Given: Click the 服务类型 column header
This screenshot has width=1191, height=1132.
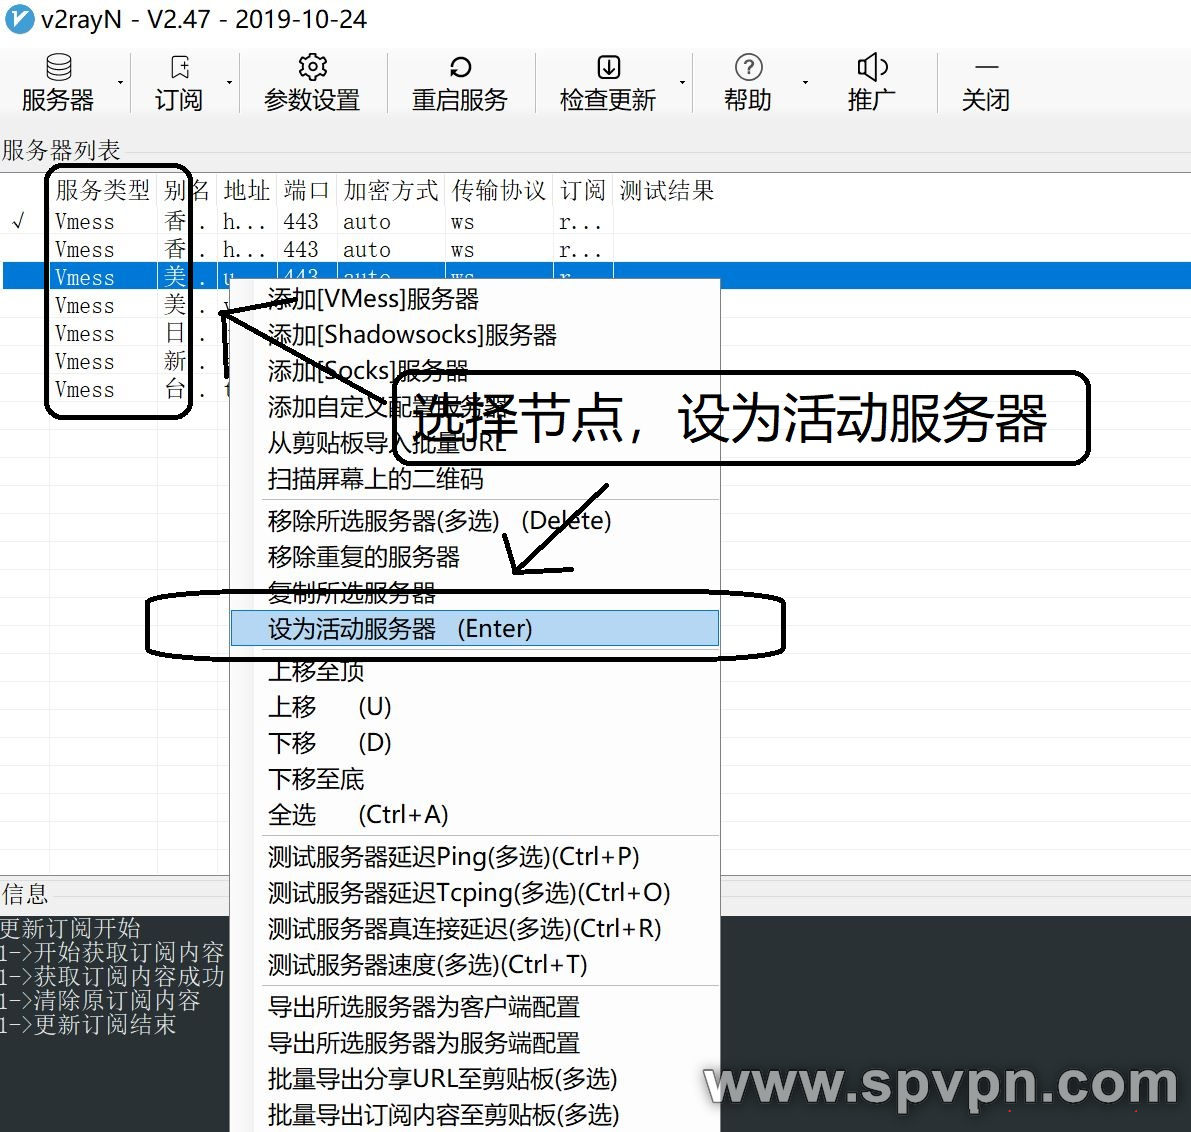Looking at the screenshot, I should click(x=102, y=190).
